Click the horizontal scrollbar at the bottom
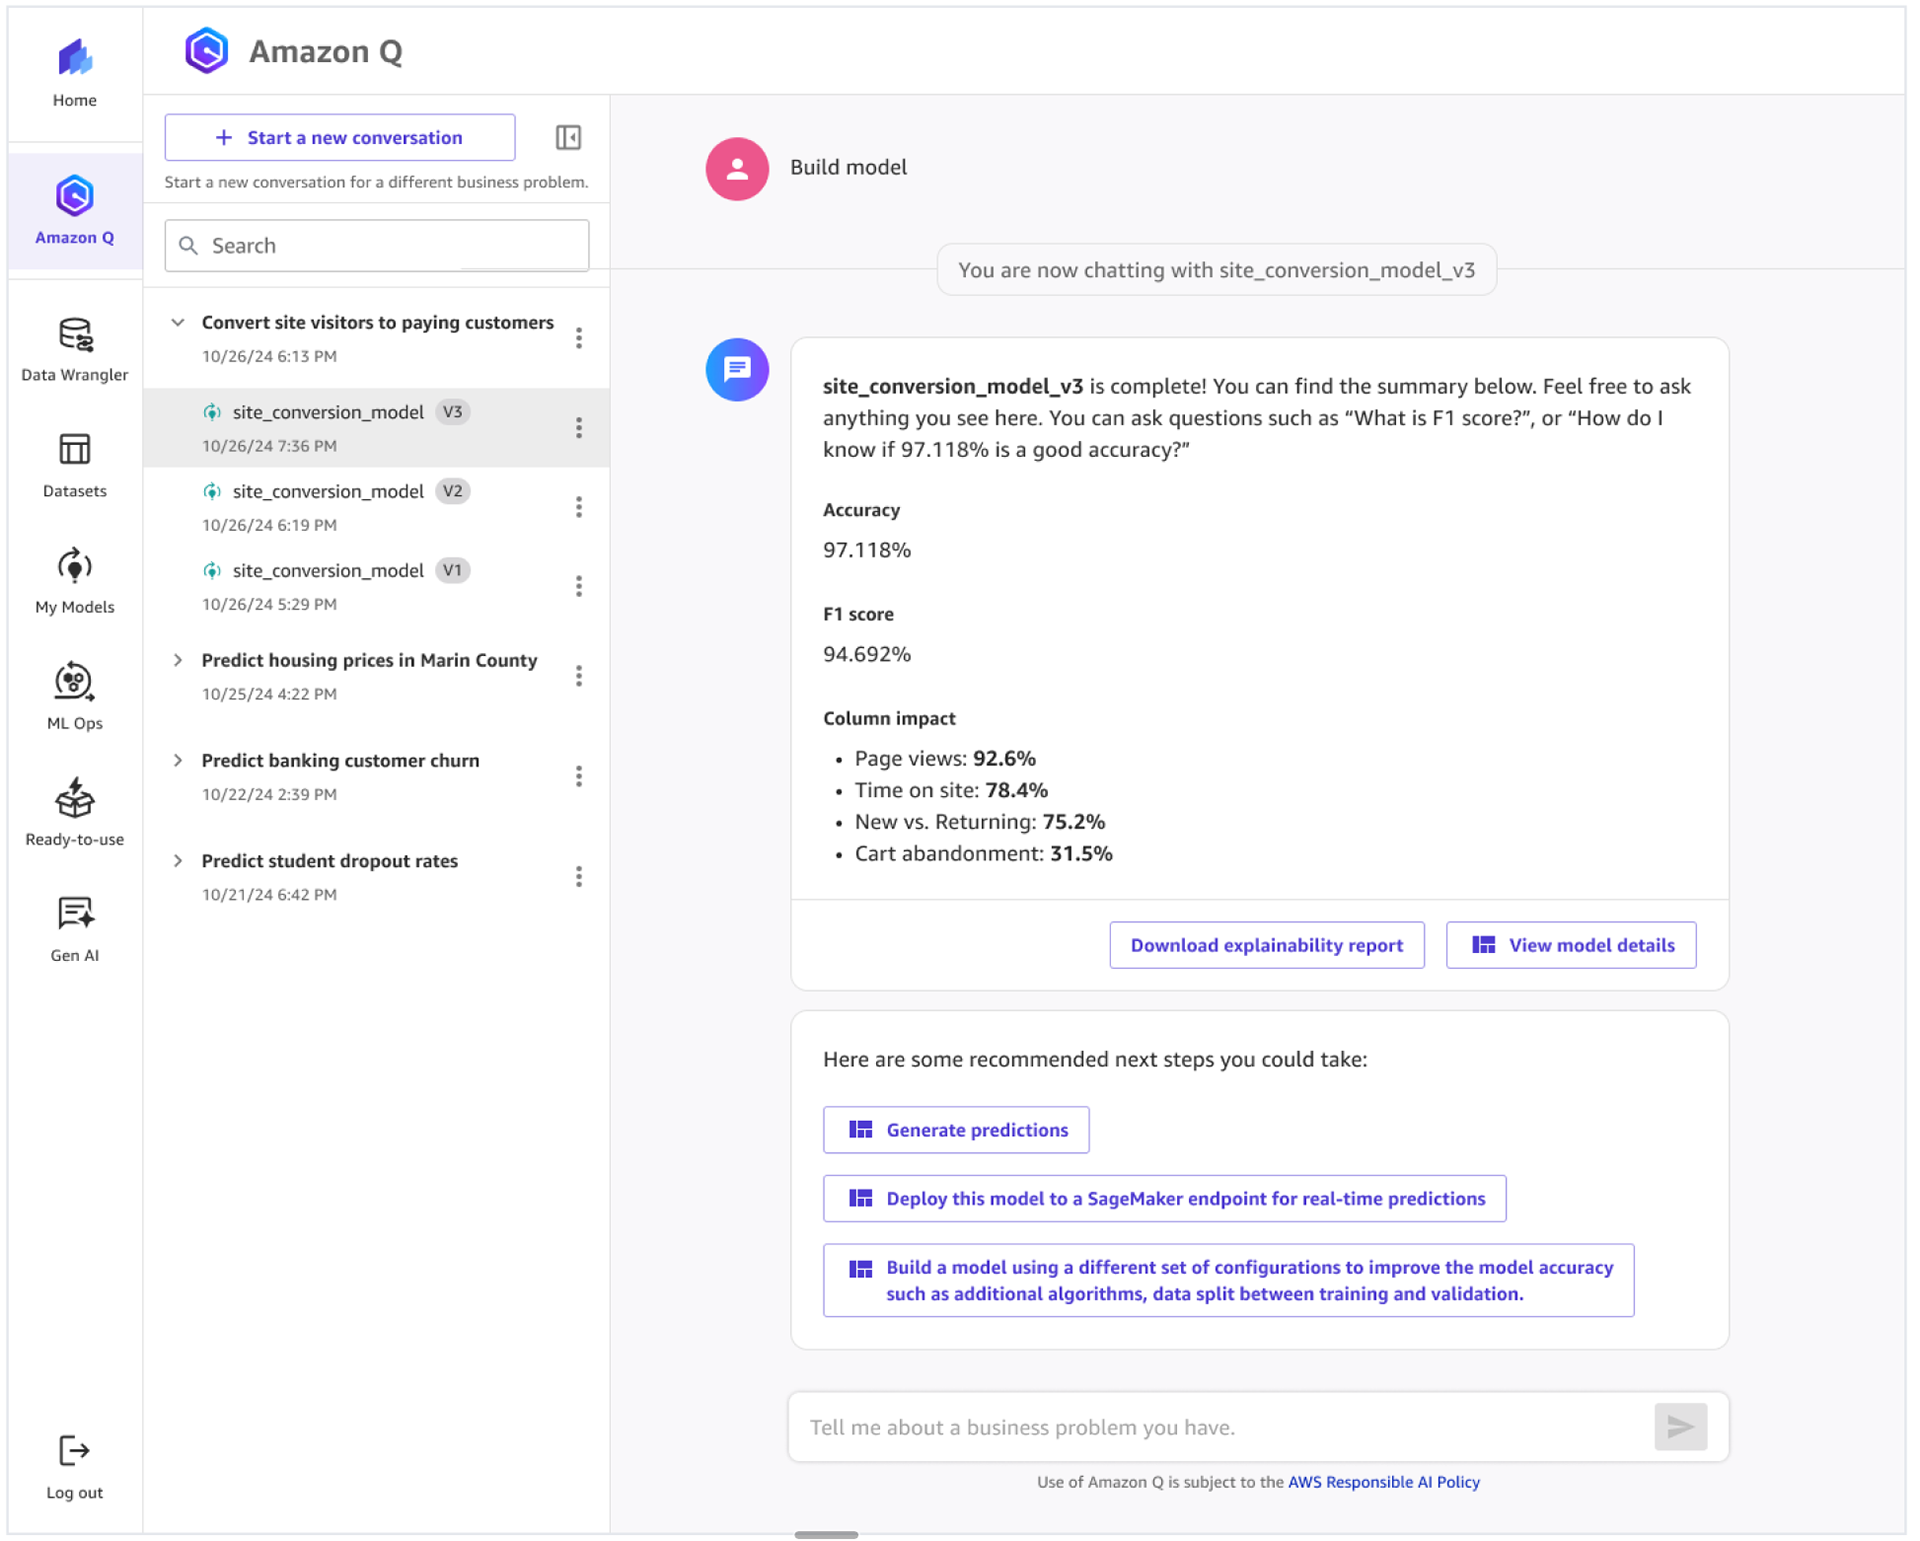Screen dimensions: 1920x1541 [826, 1535]
